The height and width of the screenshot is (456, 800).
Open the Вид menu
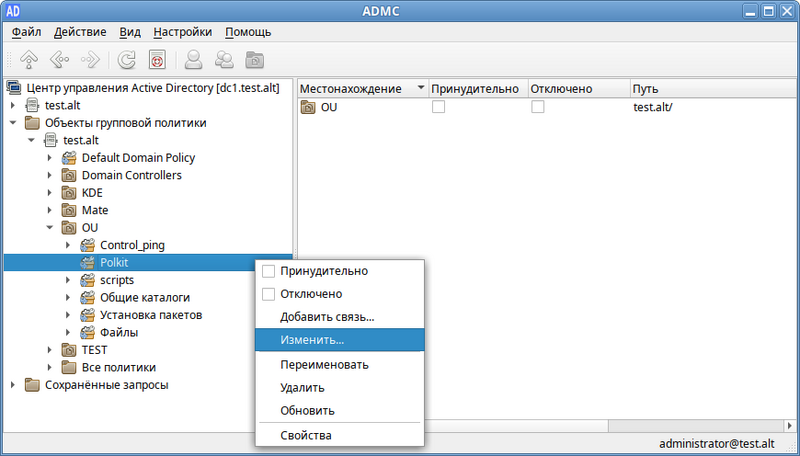(x=130, y=32)
